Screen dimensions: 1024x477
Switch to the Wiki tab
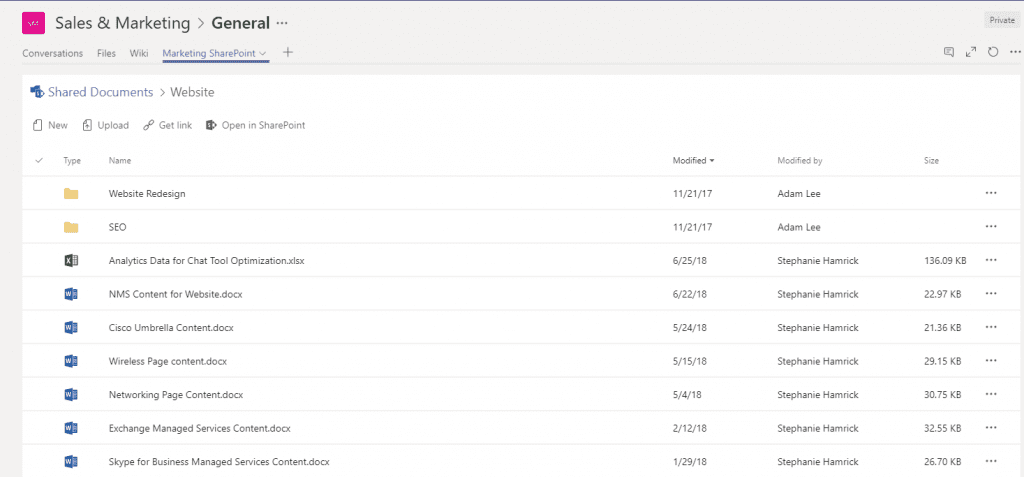(138, 54)
